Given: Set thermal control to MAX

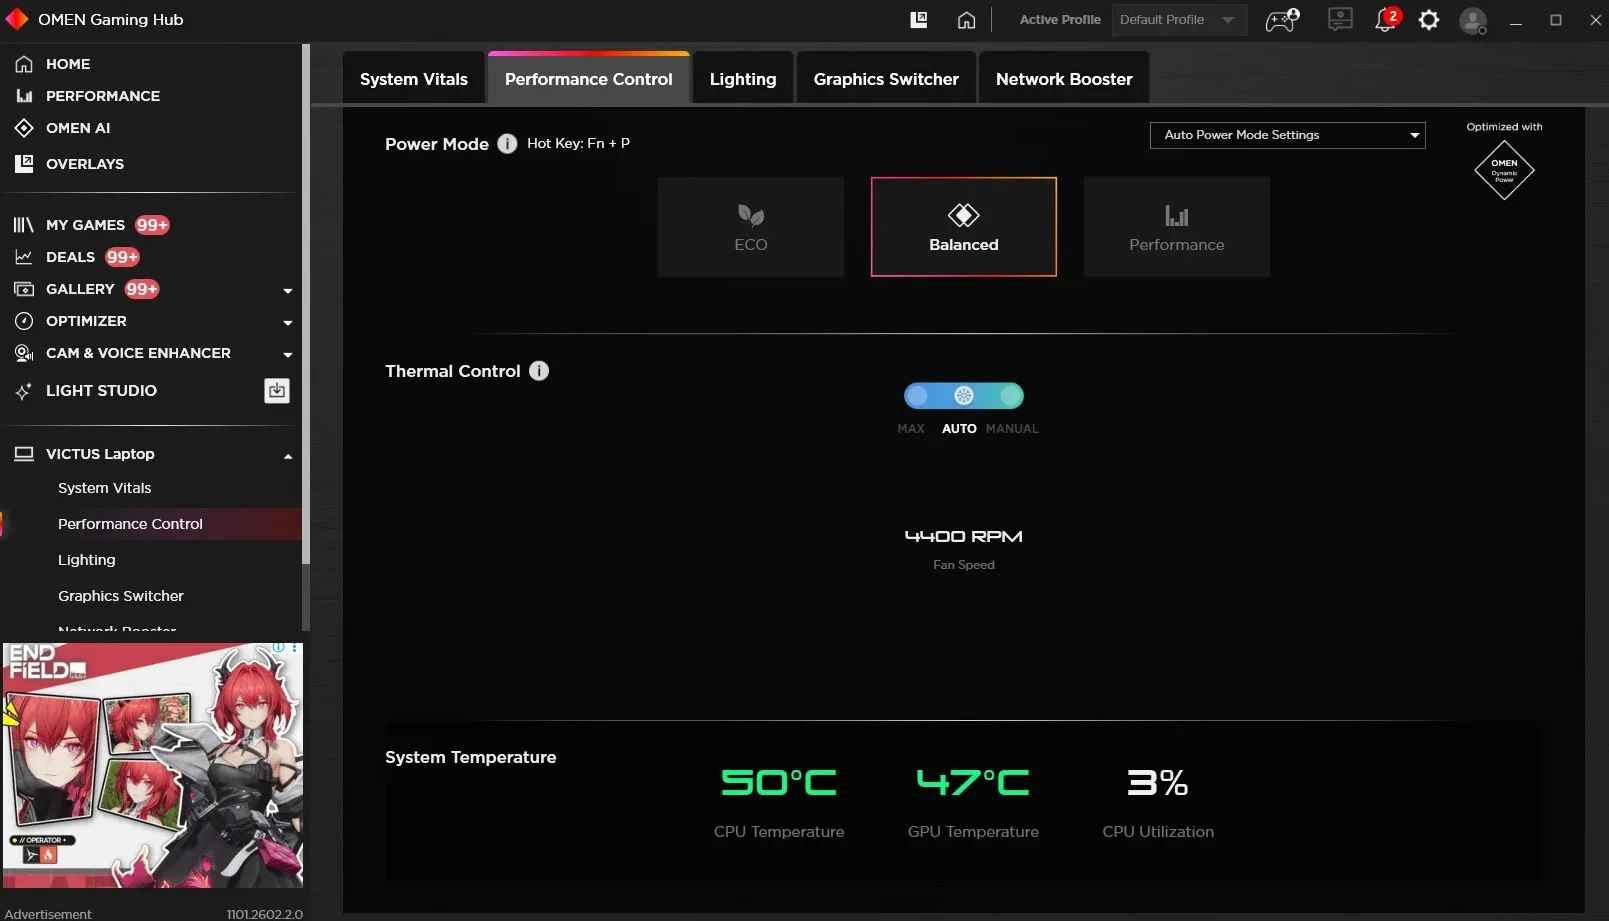Looking at the screenshot, I should pos(911,429).
